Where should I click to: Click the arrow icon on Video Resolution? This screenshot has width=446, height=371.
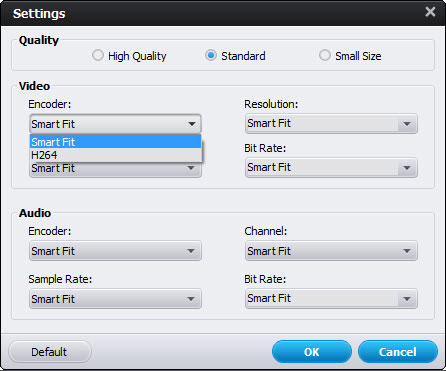pyautogui.click(x=407, y=124)
